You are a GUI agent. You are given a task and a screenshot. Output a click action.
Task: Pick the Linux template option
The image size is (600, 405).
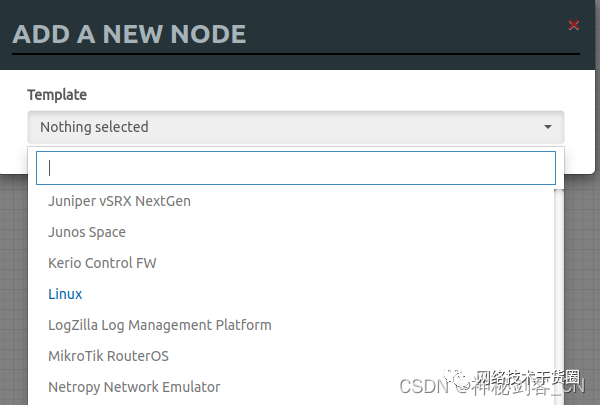(x=65, y=294)
